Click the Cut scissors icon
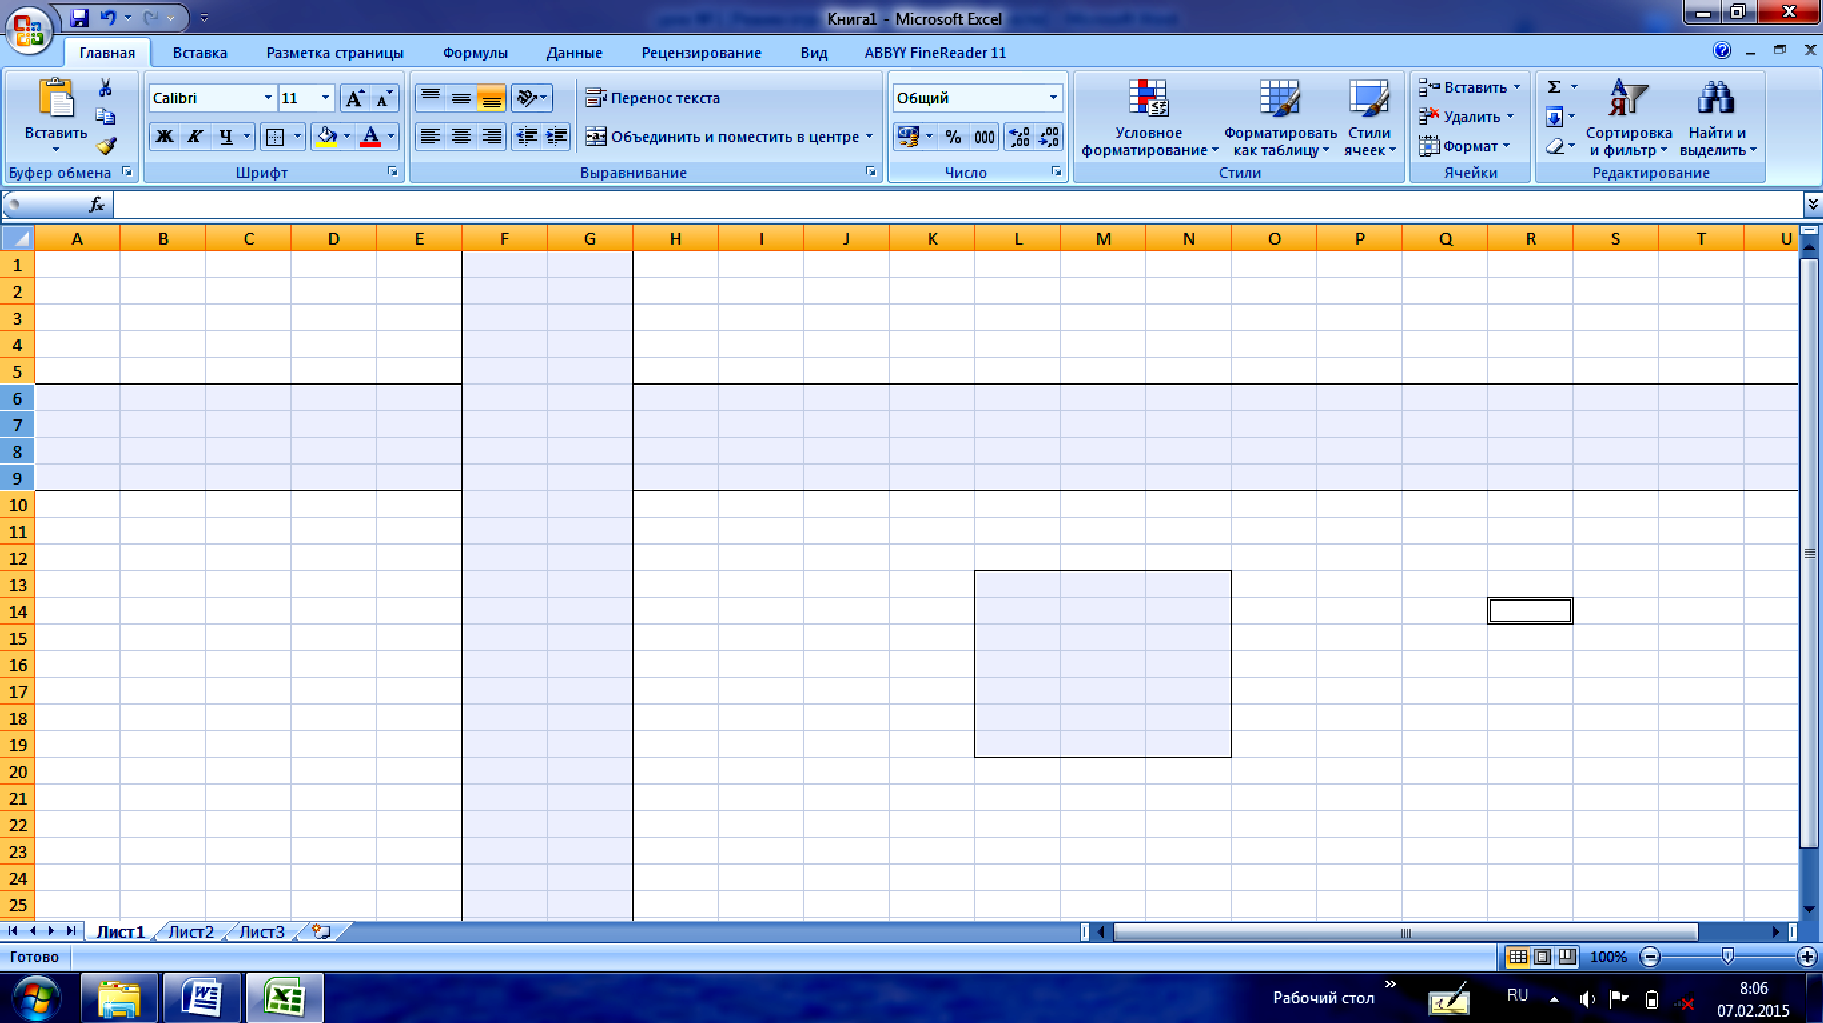Viewport: 1823px width, 1023px height. point(105,88)
